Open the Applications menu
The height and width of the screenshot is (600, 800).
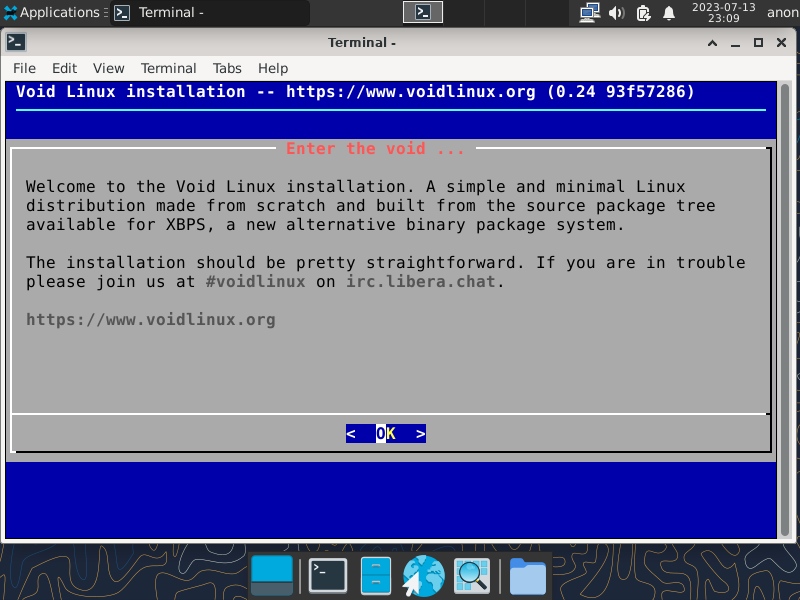pyautogui.click(x=54, y=12)
